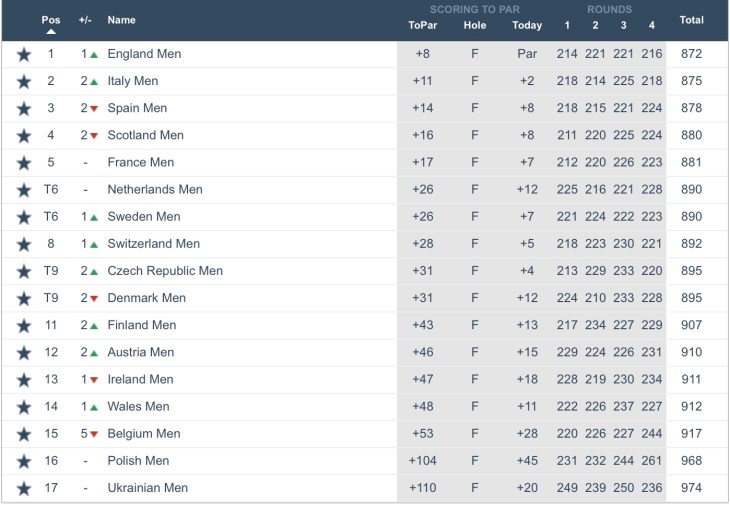Click the favorite star for England Men
The image size is (730, 505).
point(24,54)
